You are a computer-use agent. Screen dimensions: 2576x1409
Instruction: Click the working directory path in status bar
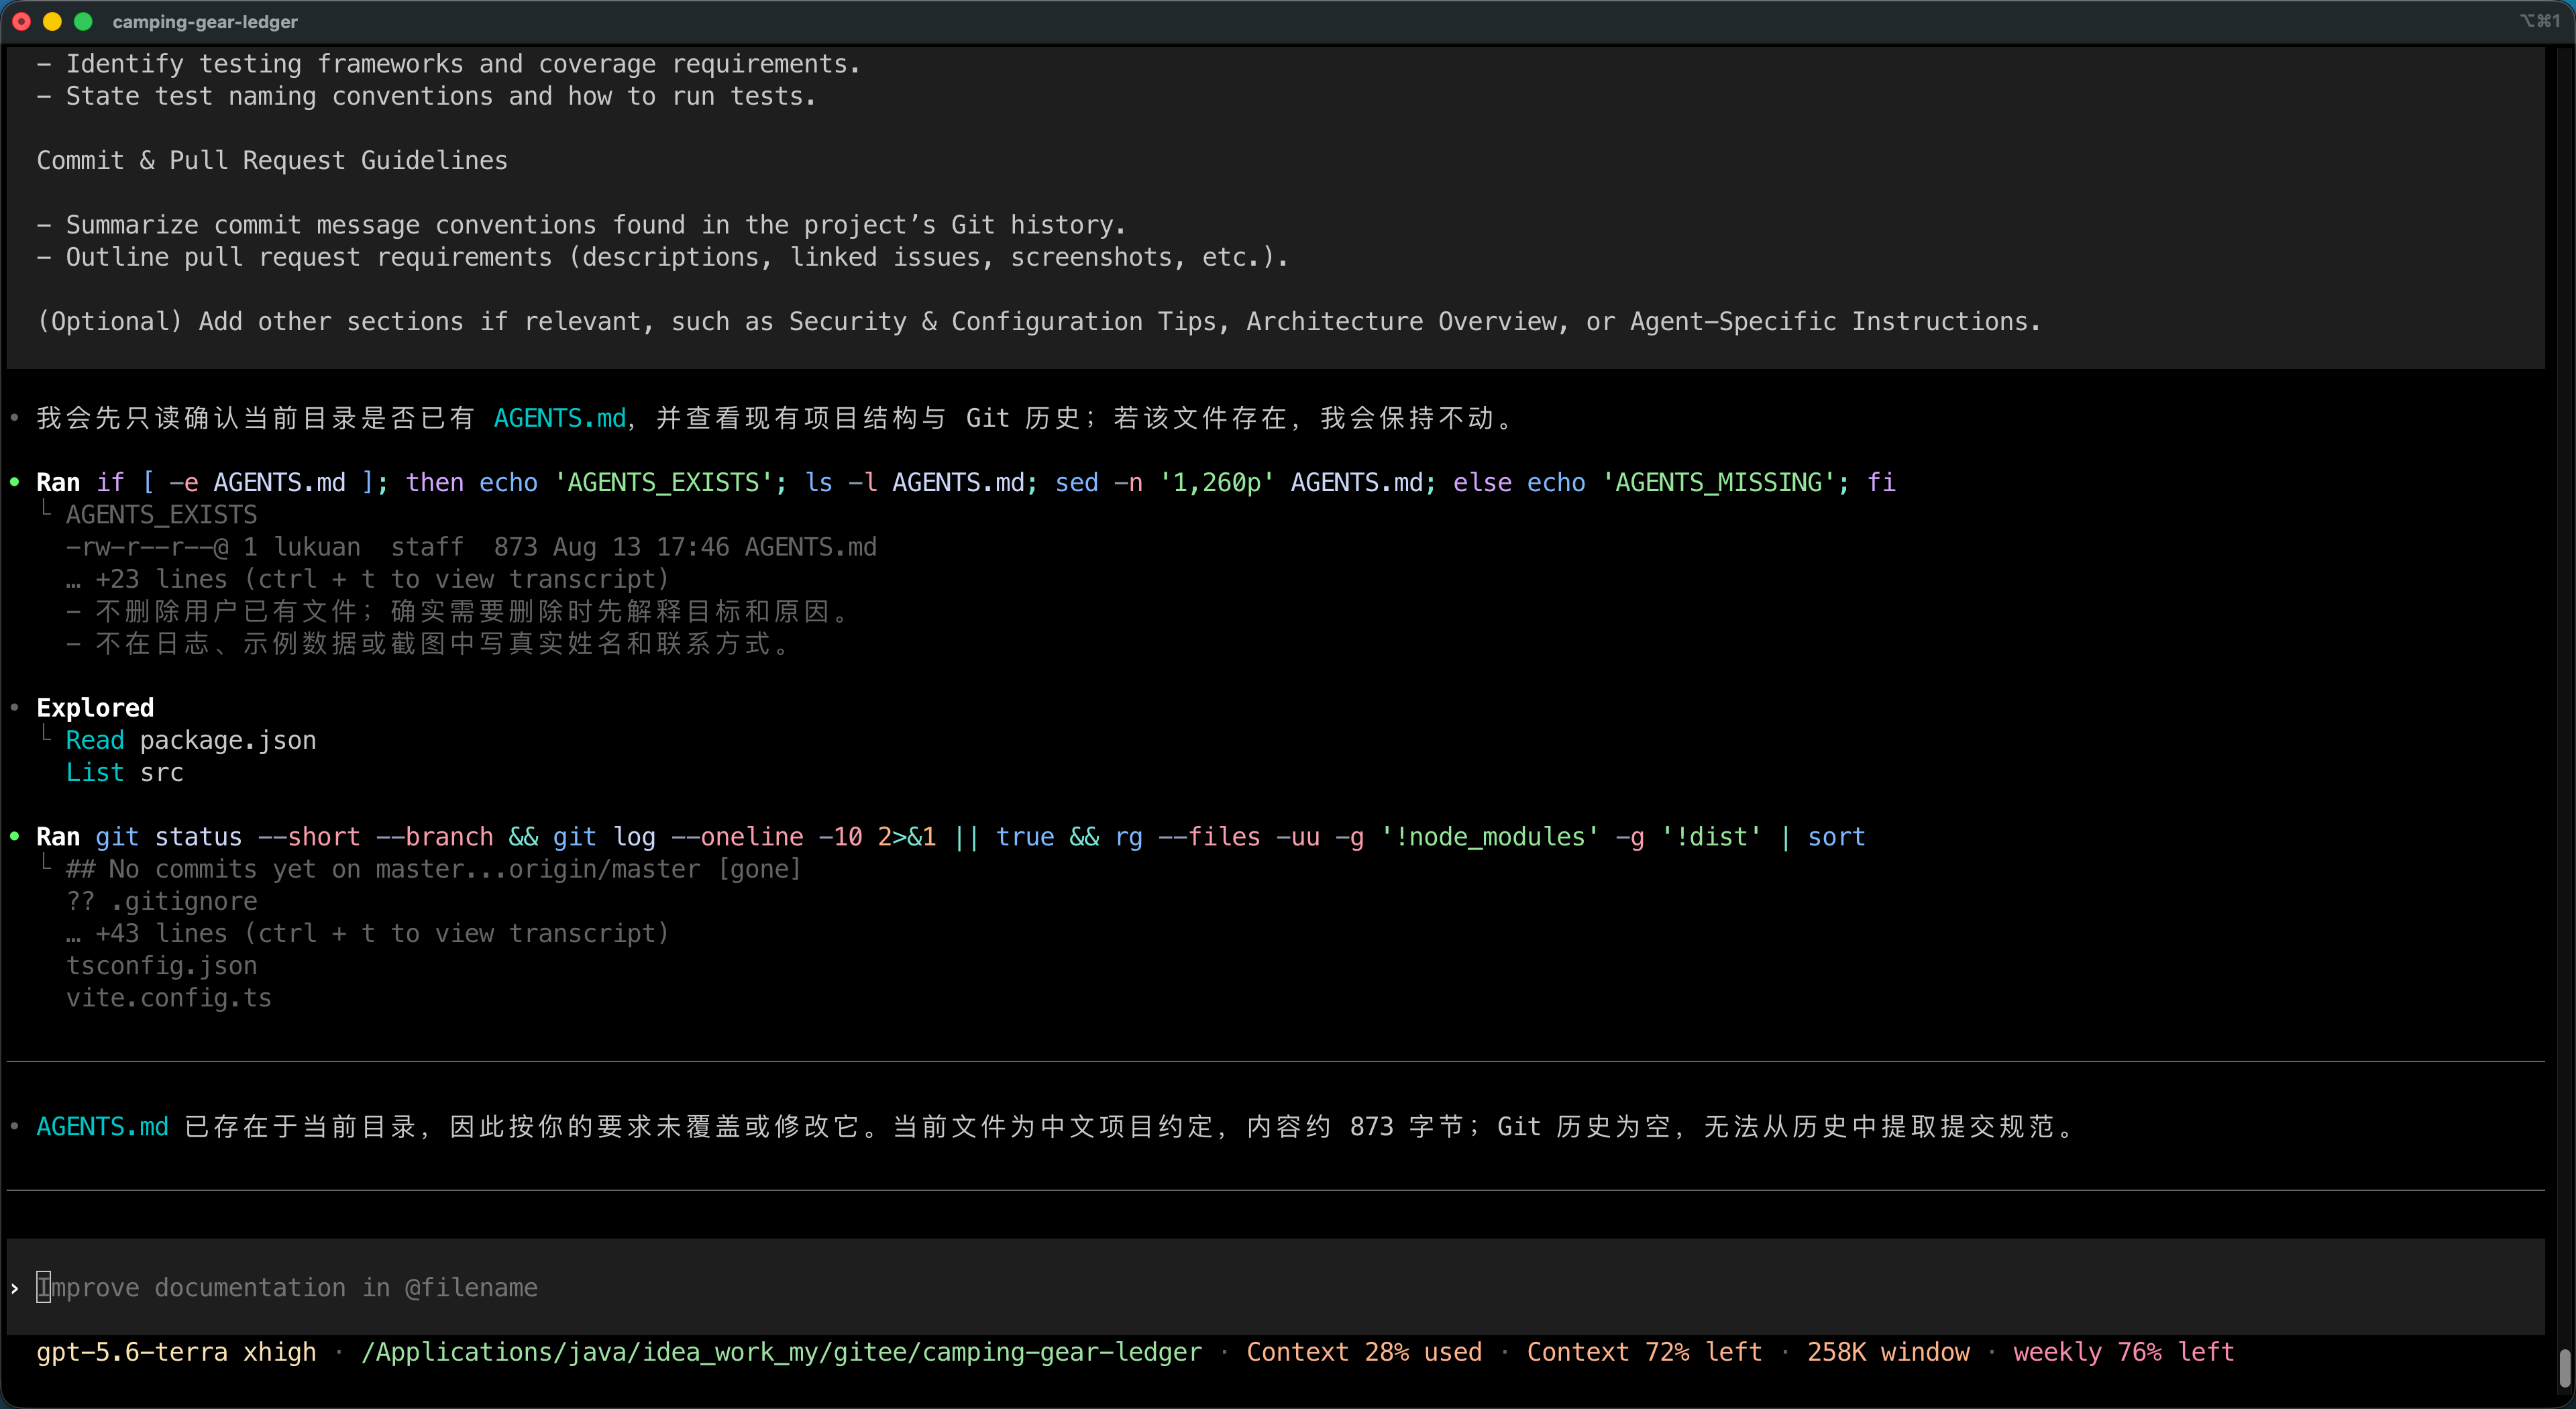(781, 1352)
